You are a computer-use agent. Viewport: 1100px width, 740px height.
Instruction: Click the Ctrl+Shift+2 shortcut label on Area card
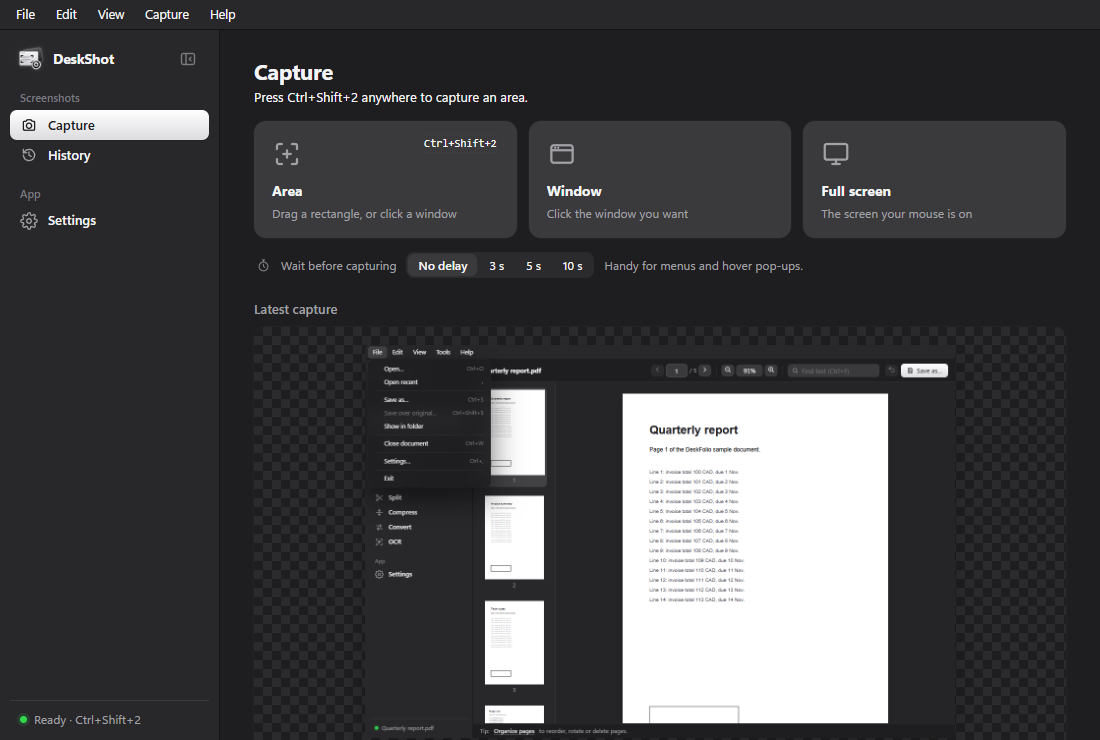[x=460, y=143]
